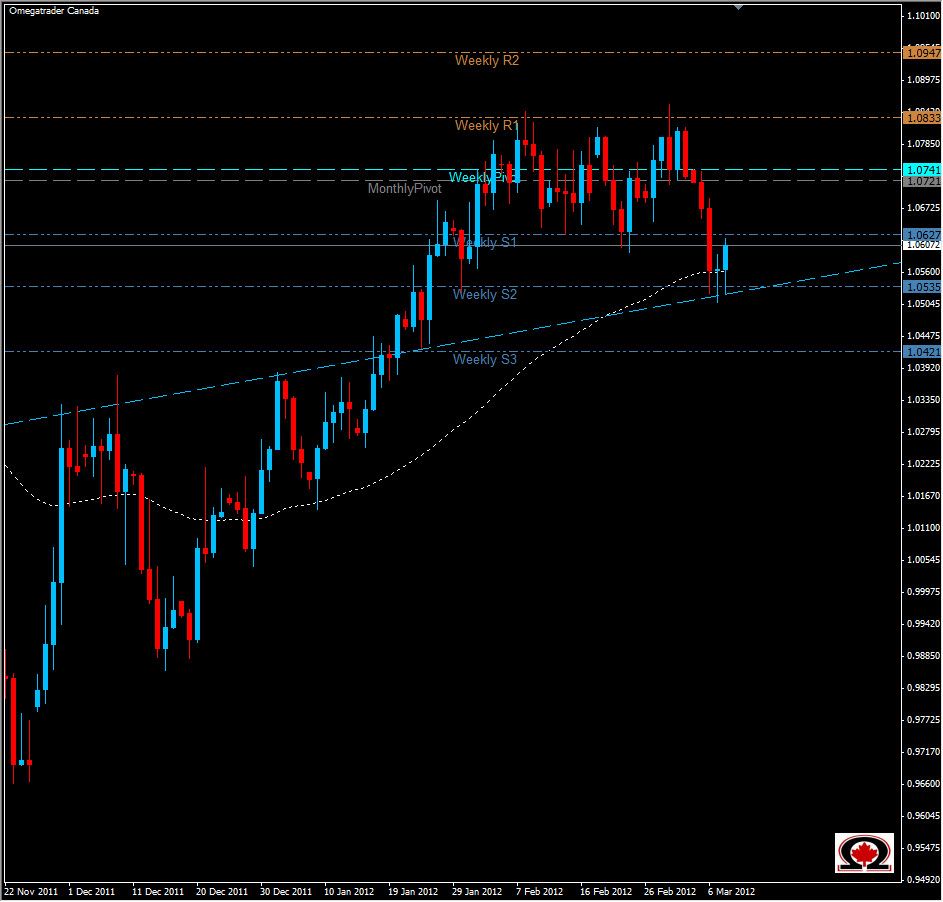Screen dimensions: 943x902
Task: Click the 22 Nov 2011 date label
Action: (33, 890)
